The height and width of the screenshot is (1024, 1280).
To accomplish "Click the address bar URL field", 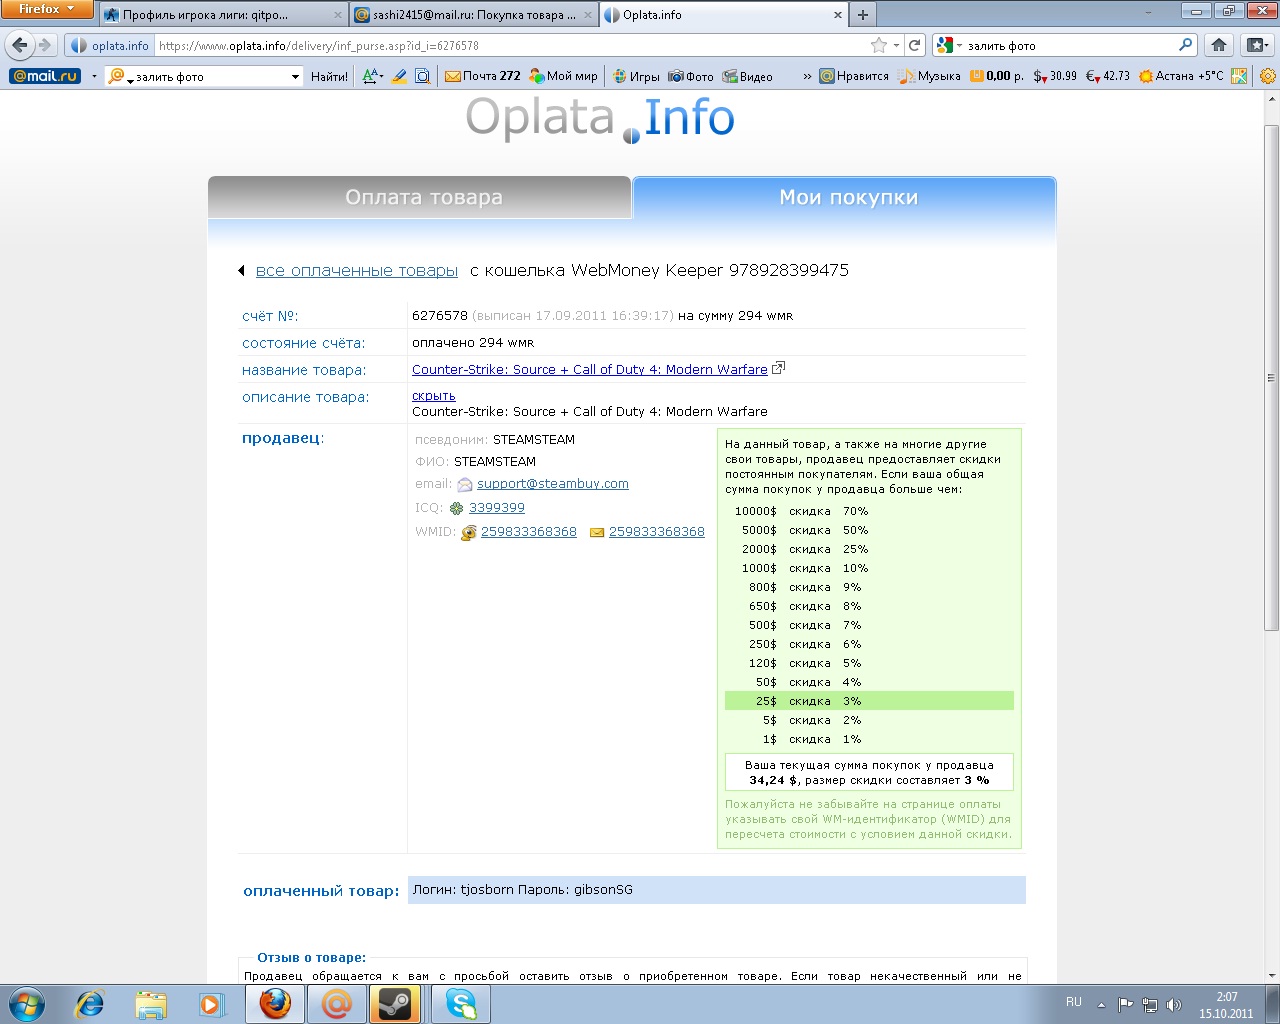I will click(510, 45).
